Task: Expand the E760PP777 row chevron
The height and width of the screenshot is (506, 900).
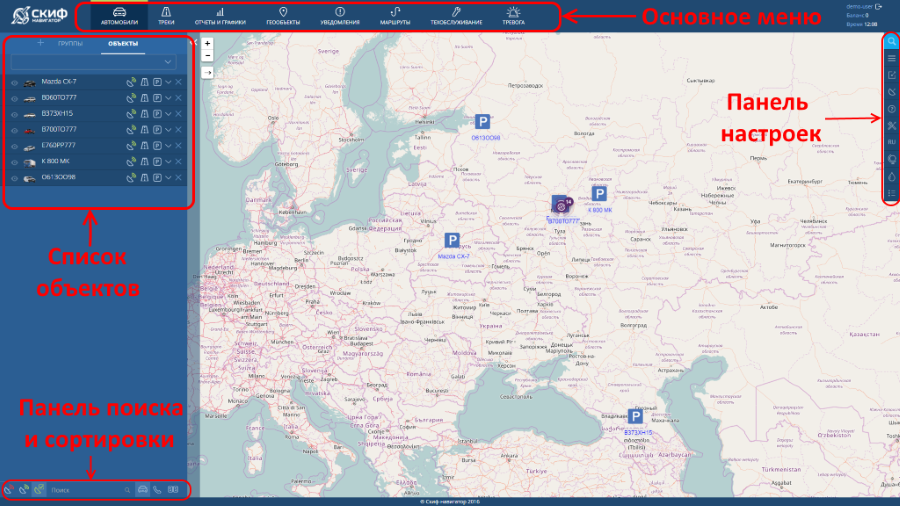Action: [168, 146]
